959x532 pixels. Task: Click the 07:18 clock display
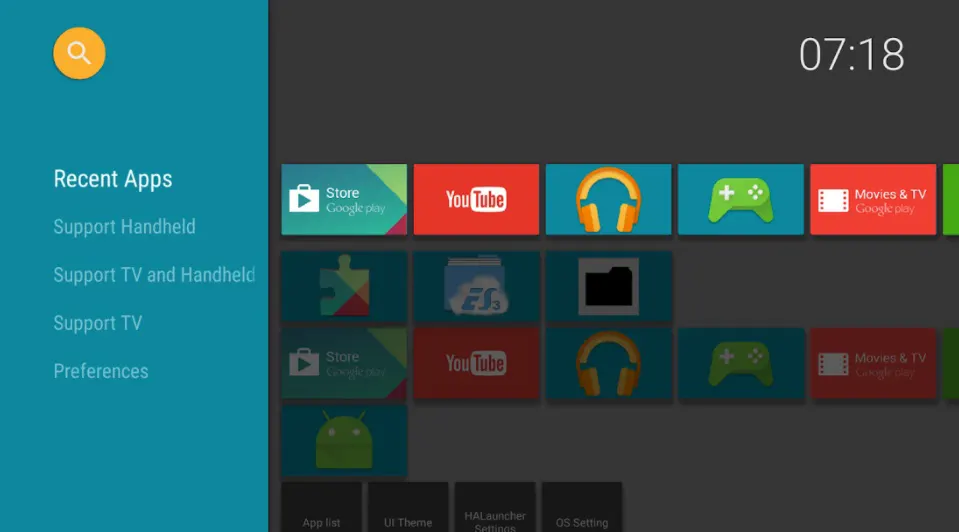[851, 54]
